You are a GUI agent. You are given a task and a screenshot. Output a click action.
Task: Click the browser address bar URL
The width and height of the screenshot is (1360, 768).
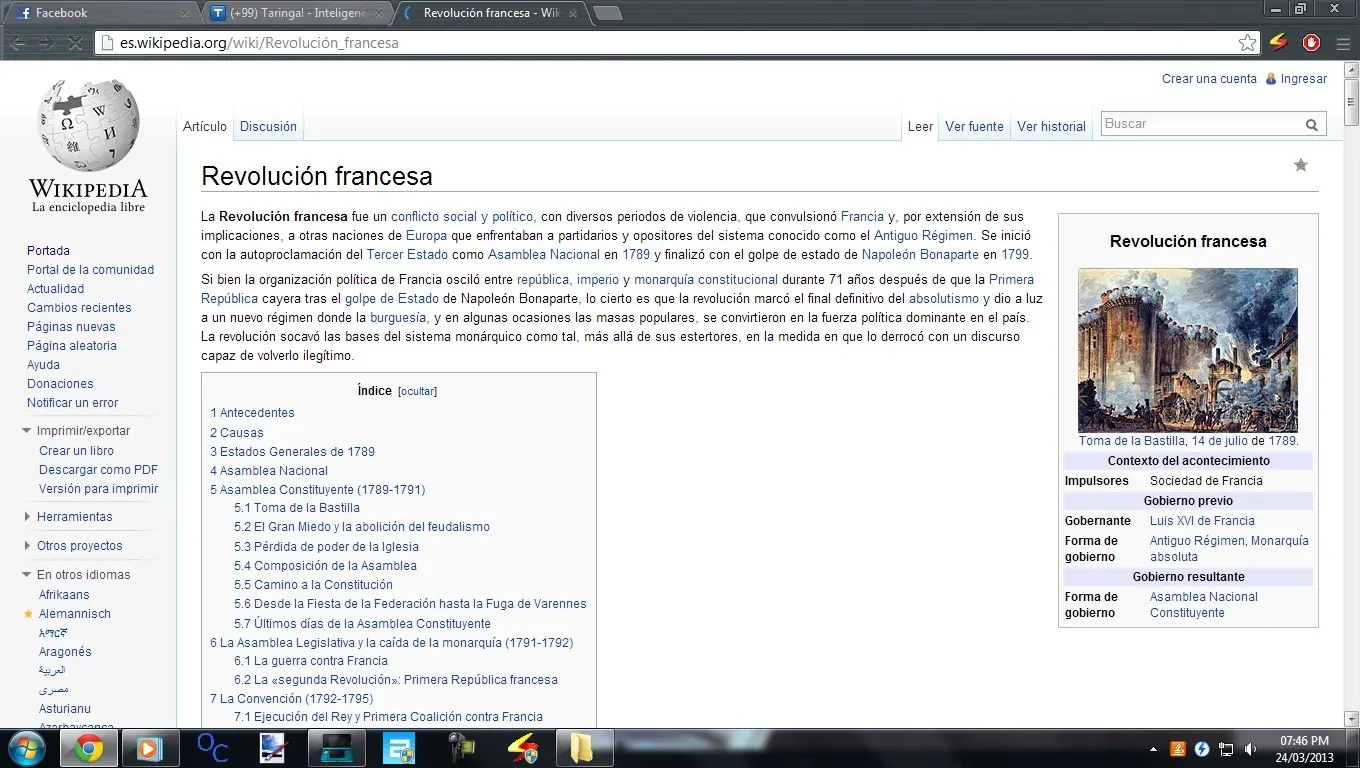point(259,43)
